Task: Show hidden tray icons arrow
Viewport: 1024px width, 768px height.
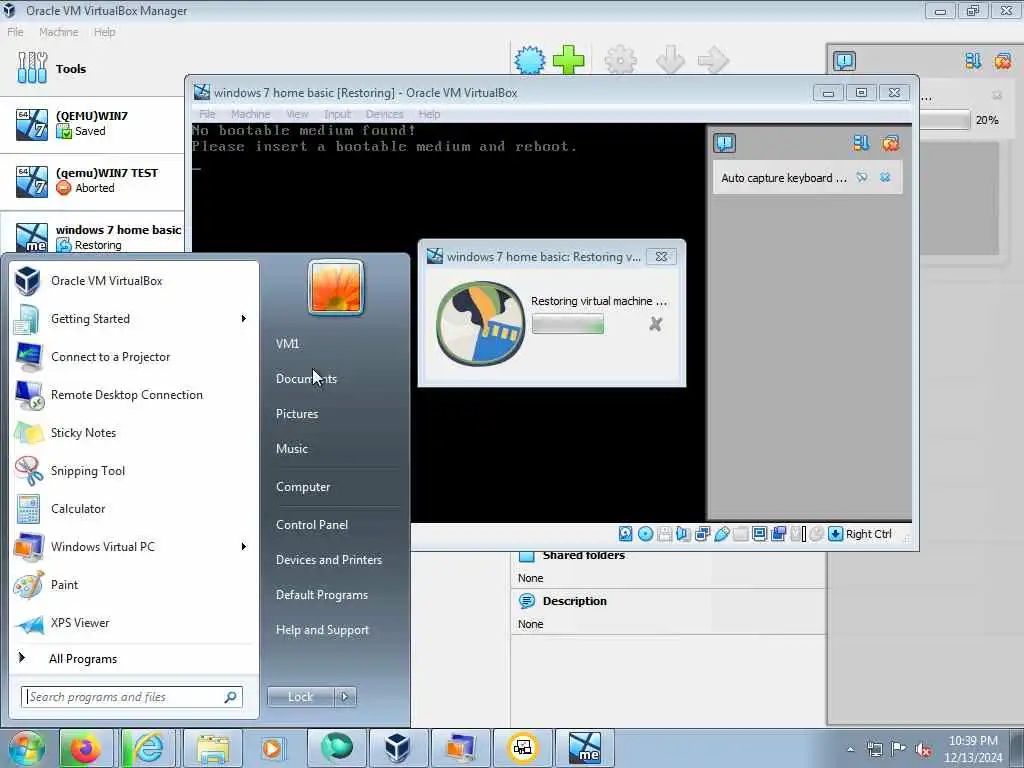Action: pyautogui.click(x=850, y=749)
